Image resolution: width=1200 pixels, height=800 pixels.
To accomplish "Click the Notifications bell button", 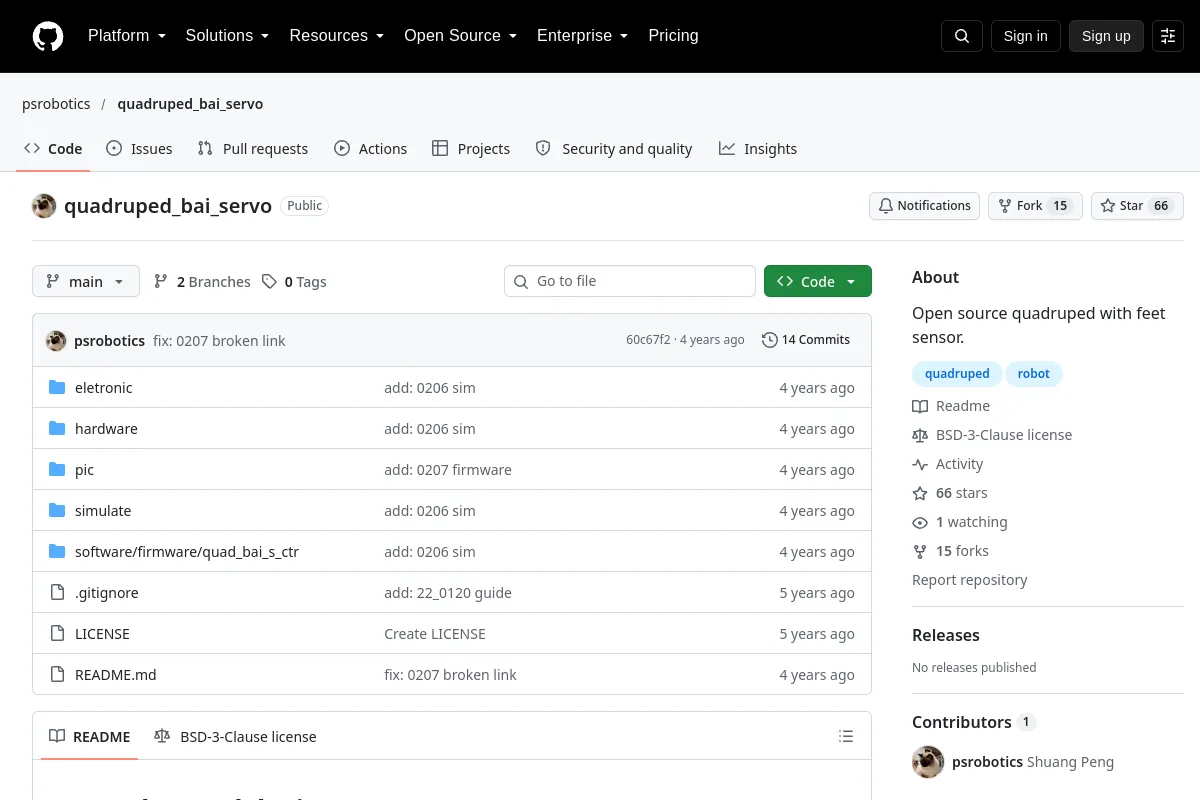I will (924, 206).
